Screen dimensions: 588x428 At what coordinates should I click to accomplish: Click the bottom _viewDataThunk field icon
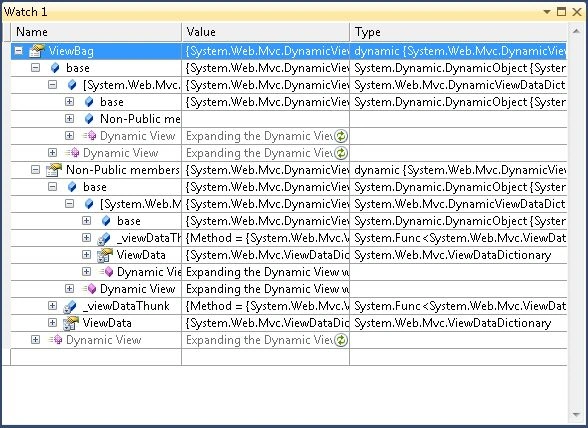click(x=70, y=306)
